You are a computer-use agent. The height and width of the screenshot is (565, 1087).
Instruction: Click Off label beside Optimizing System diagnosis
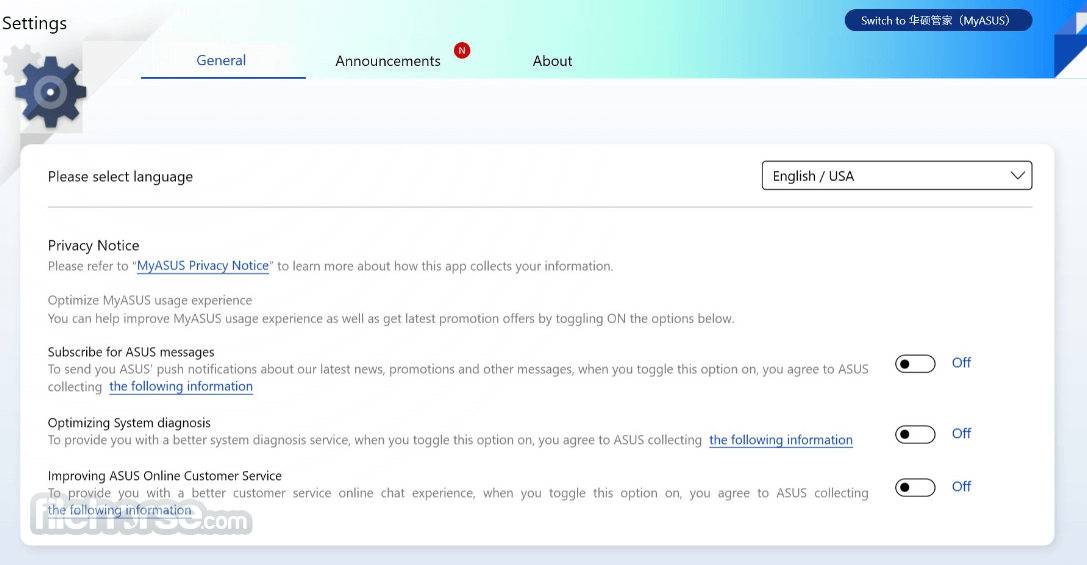962,433
